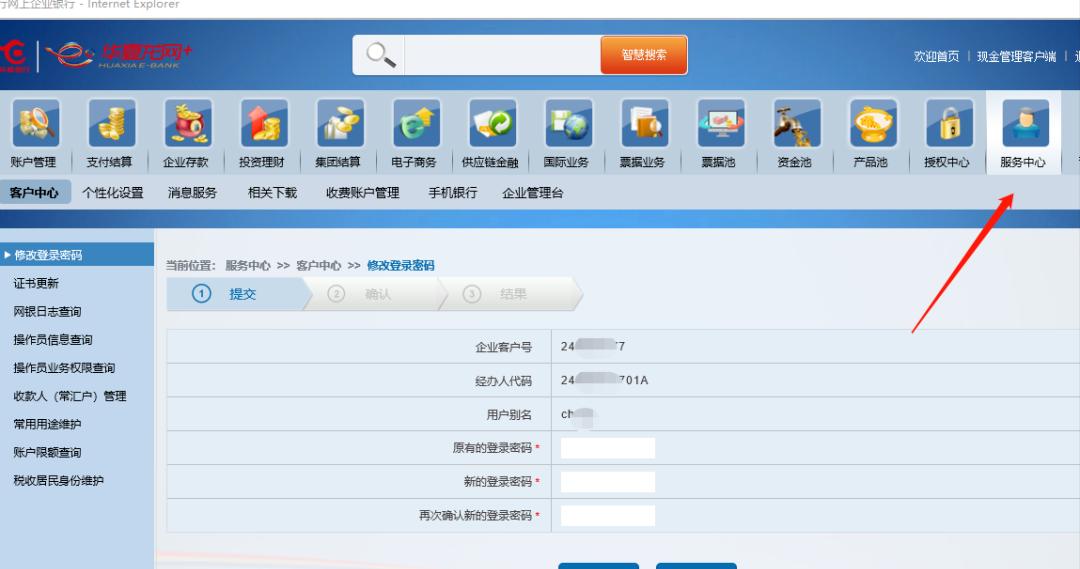Open the 账户管理 icon
Image resolution: width=1080 pixels, height=569 pixels.
36,123
